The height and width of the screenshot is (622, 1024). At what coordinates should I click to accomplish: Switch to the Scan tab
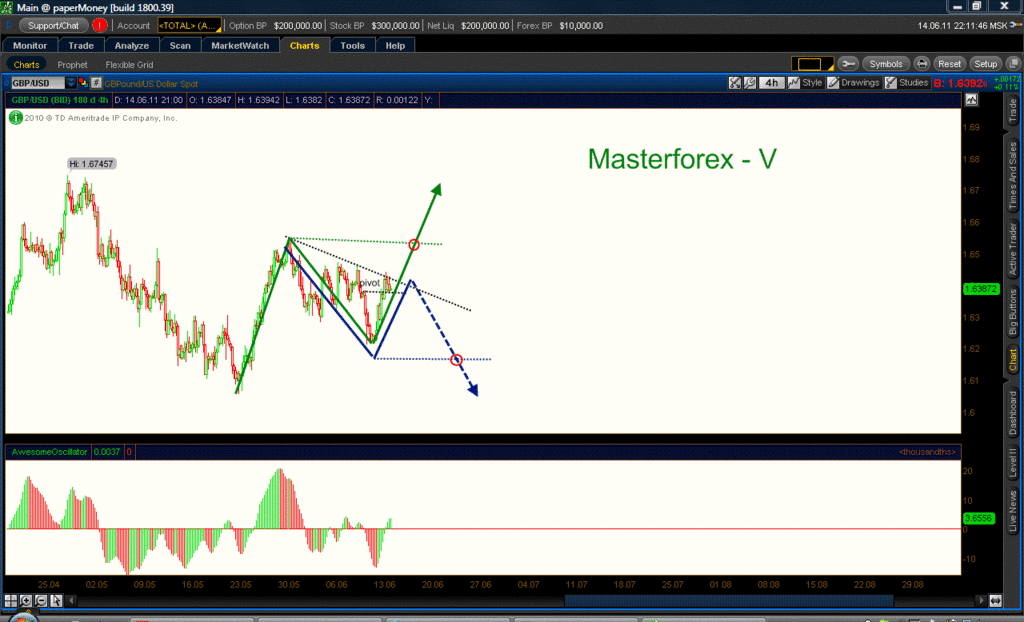point(180,46)
